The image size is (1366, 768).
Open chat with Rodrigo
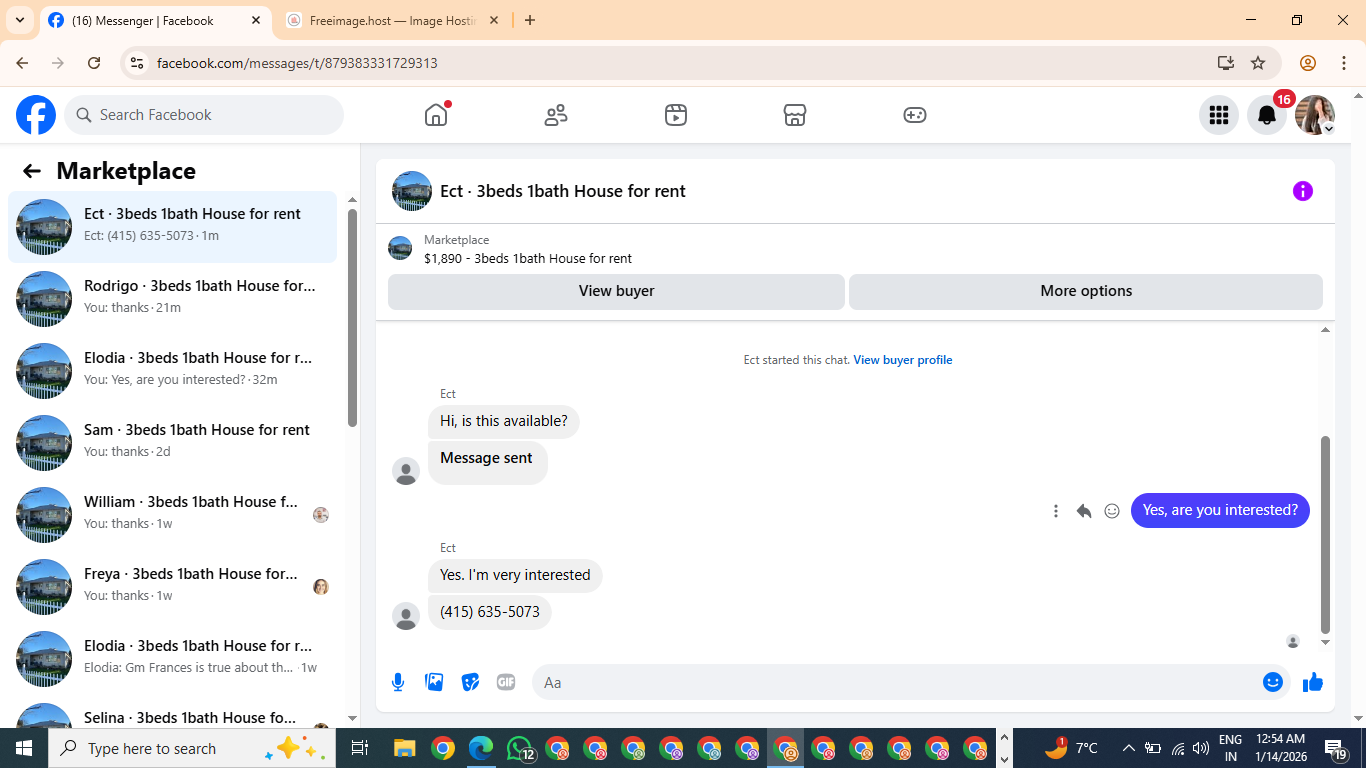point(172,299)
